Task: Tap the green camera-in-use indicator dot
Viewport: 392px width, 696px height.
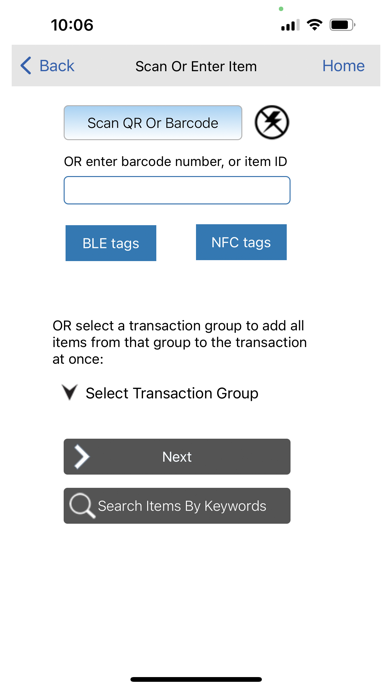Action: pos(281,9)
